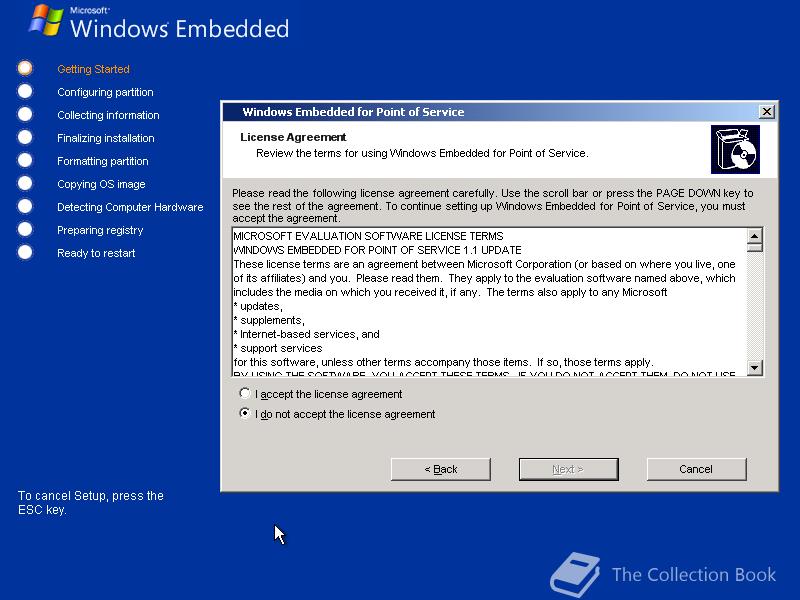Click the Getting Started step bullet

click(x=25, y=68)
